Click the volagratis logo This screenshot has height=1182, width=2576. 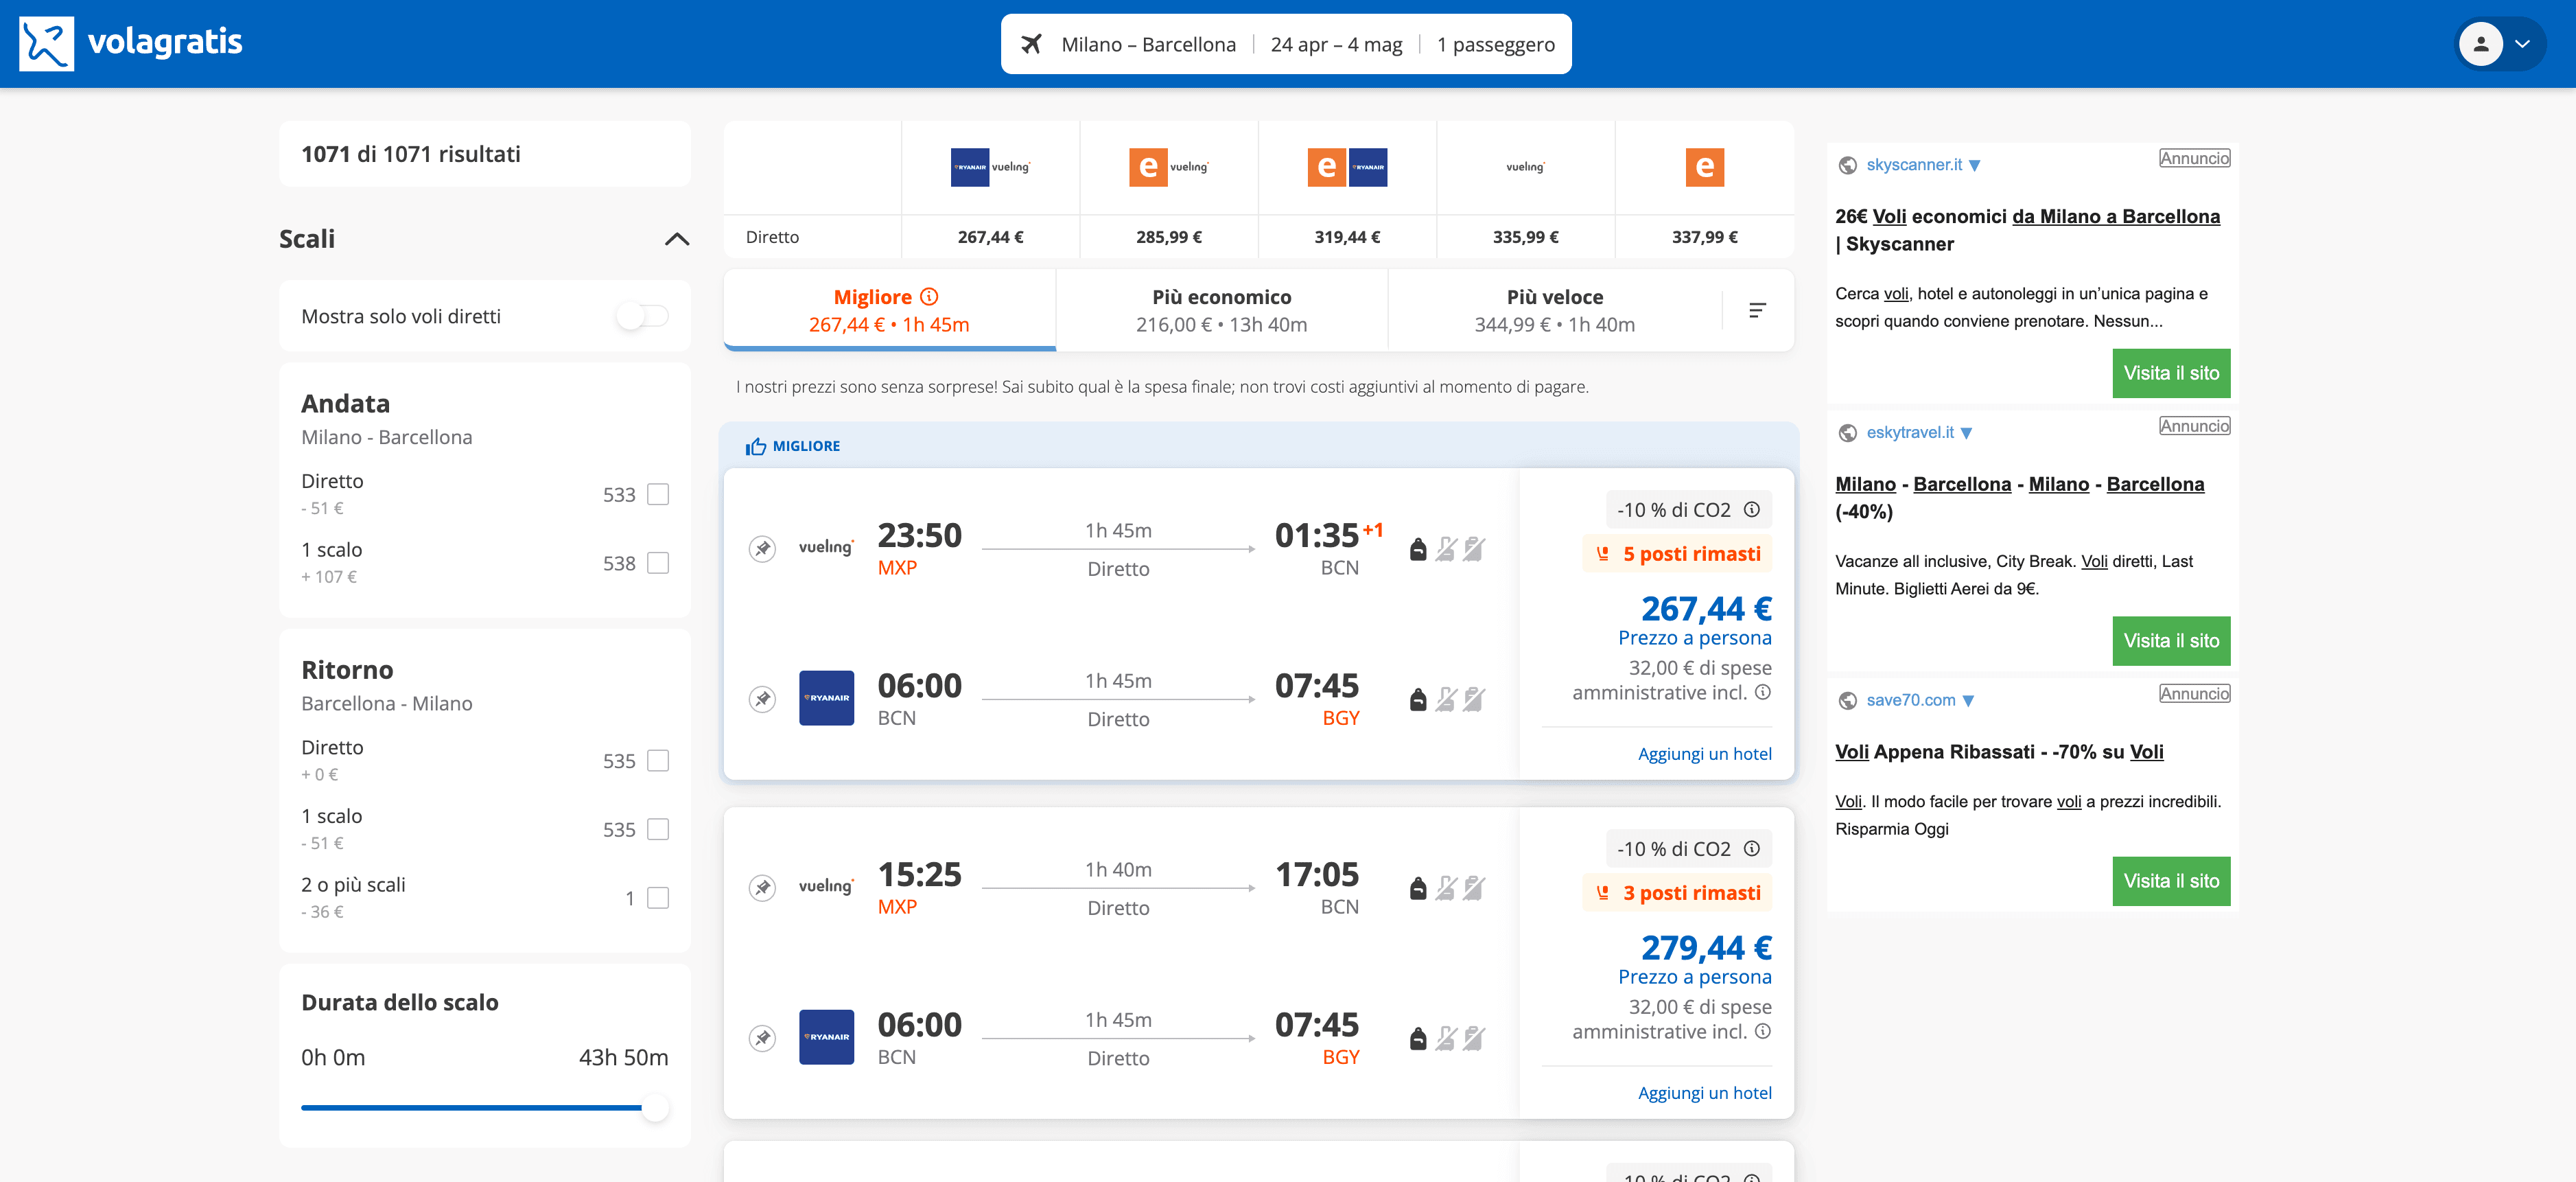click(130, 43)
